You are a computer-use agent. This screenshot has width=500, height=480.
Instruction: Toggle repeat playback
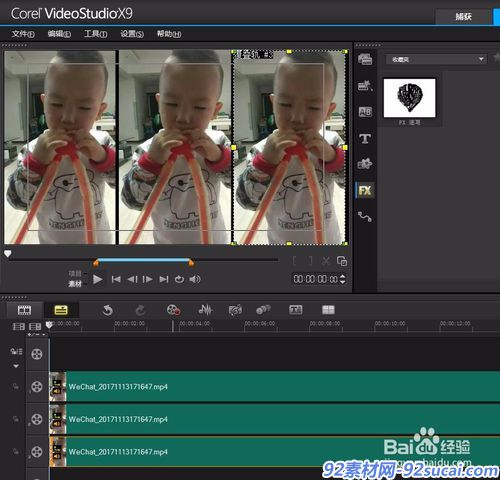pos(179,279)
